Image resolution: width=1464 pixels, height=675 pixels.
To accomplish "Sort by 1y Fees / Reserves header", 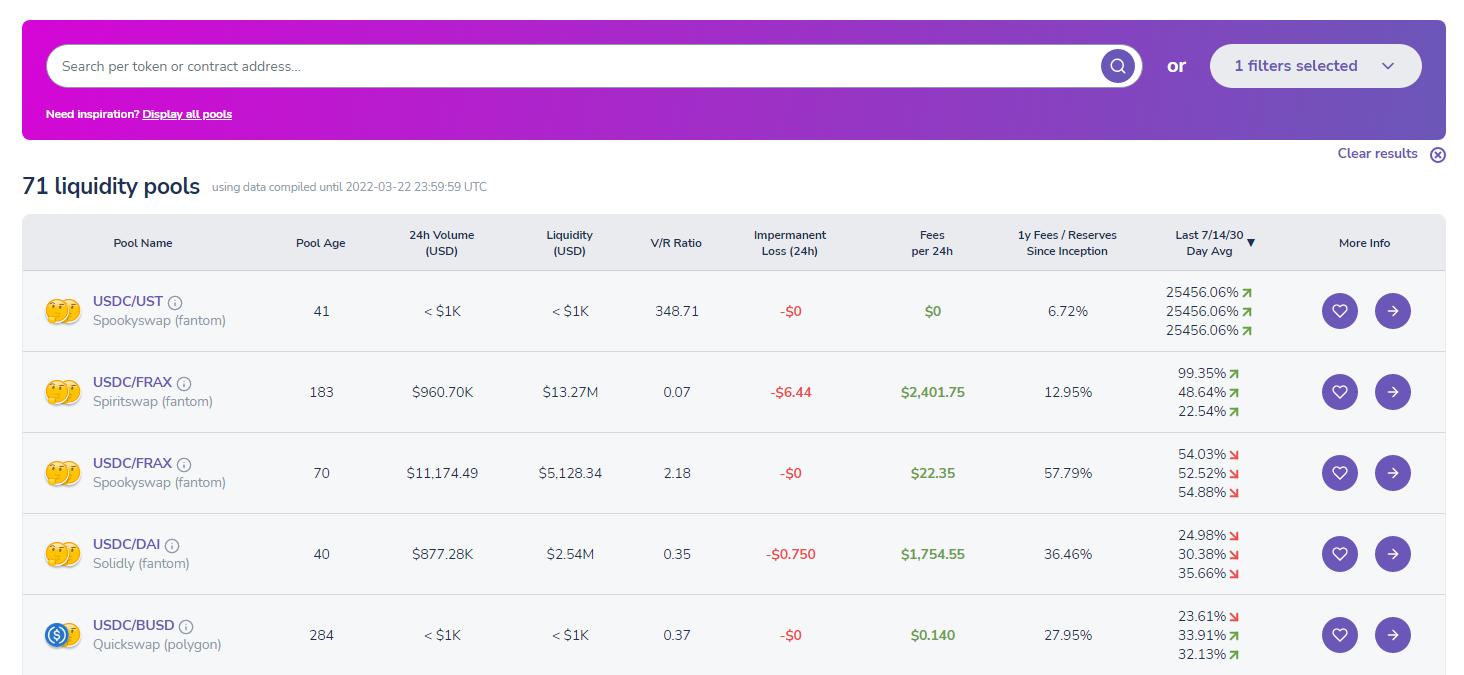I will (x=1067, y=243).
